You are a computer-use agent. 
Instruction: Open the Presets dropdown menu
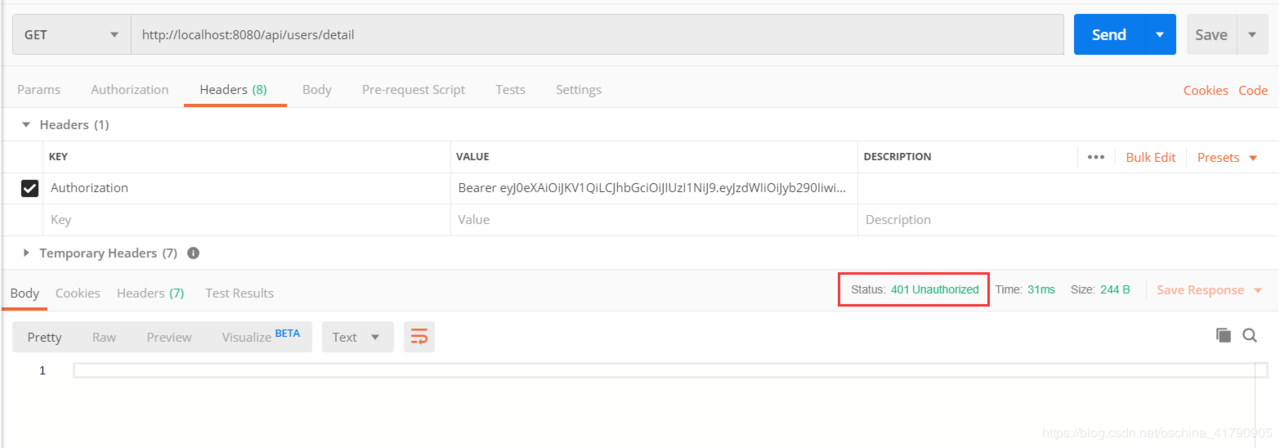click(x=1227, y=157)
